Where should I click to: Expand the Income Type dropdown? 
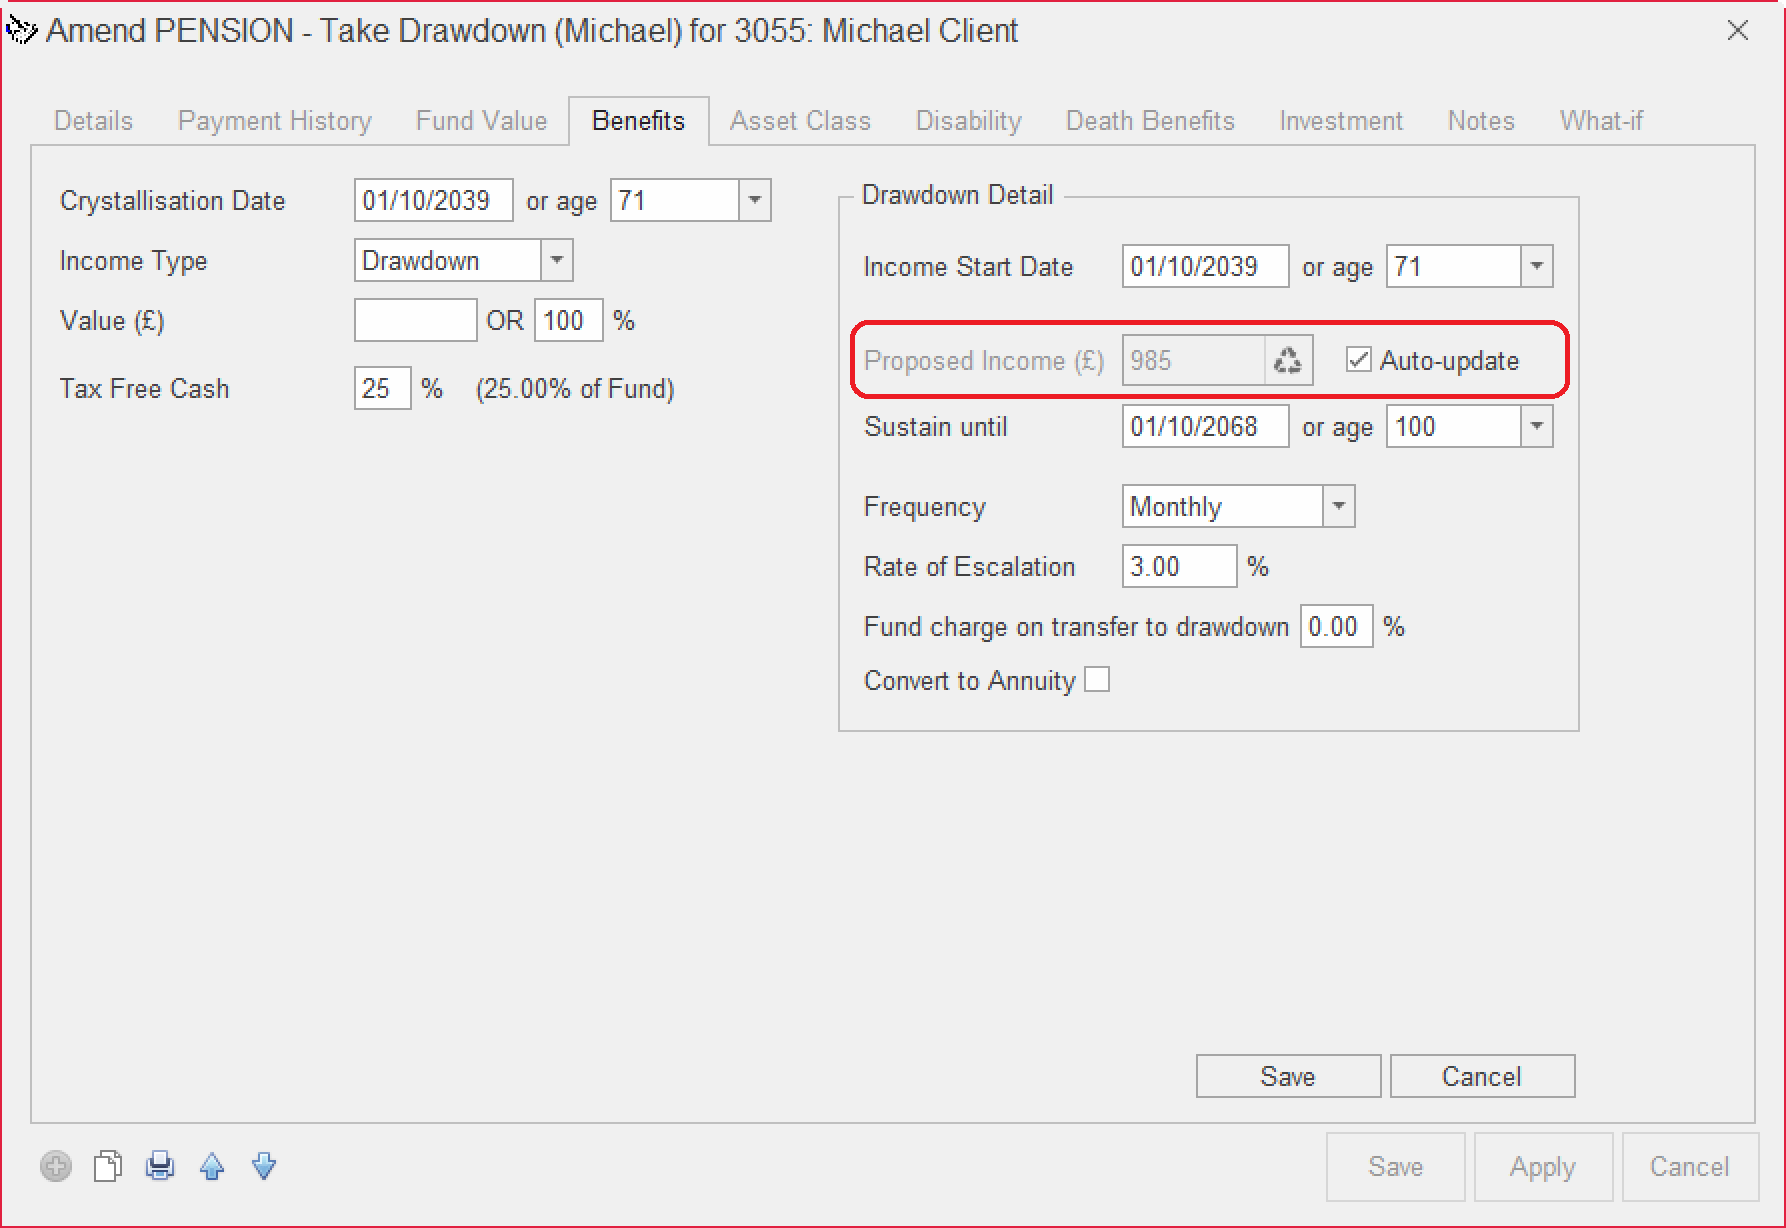click(x=557, y=261)
